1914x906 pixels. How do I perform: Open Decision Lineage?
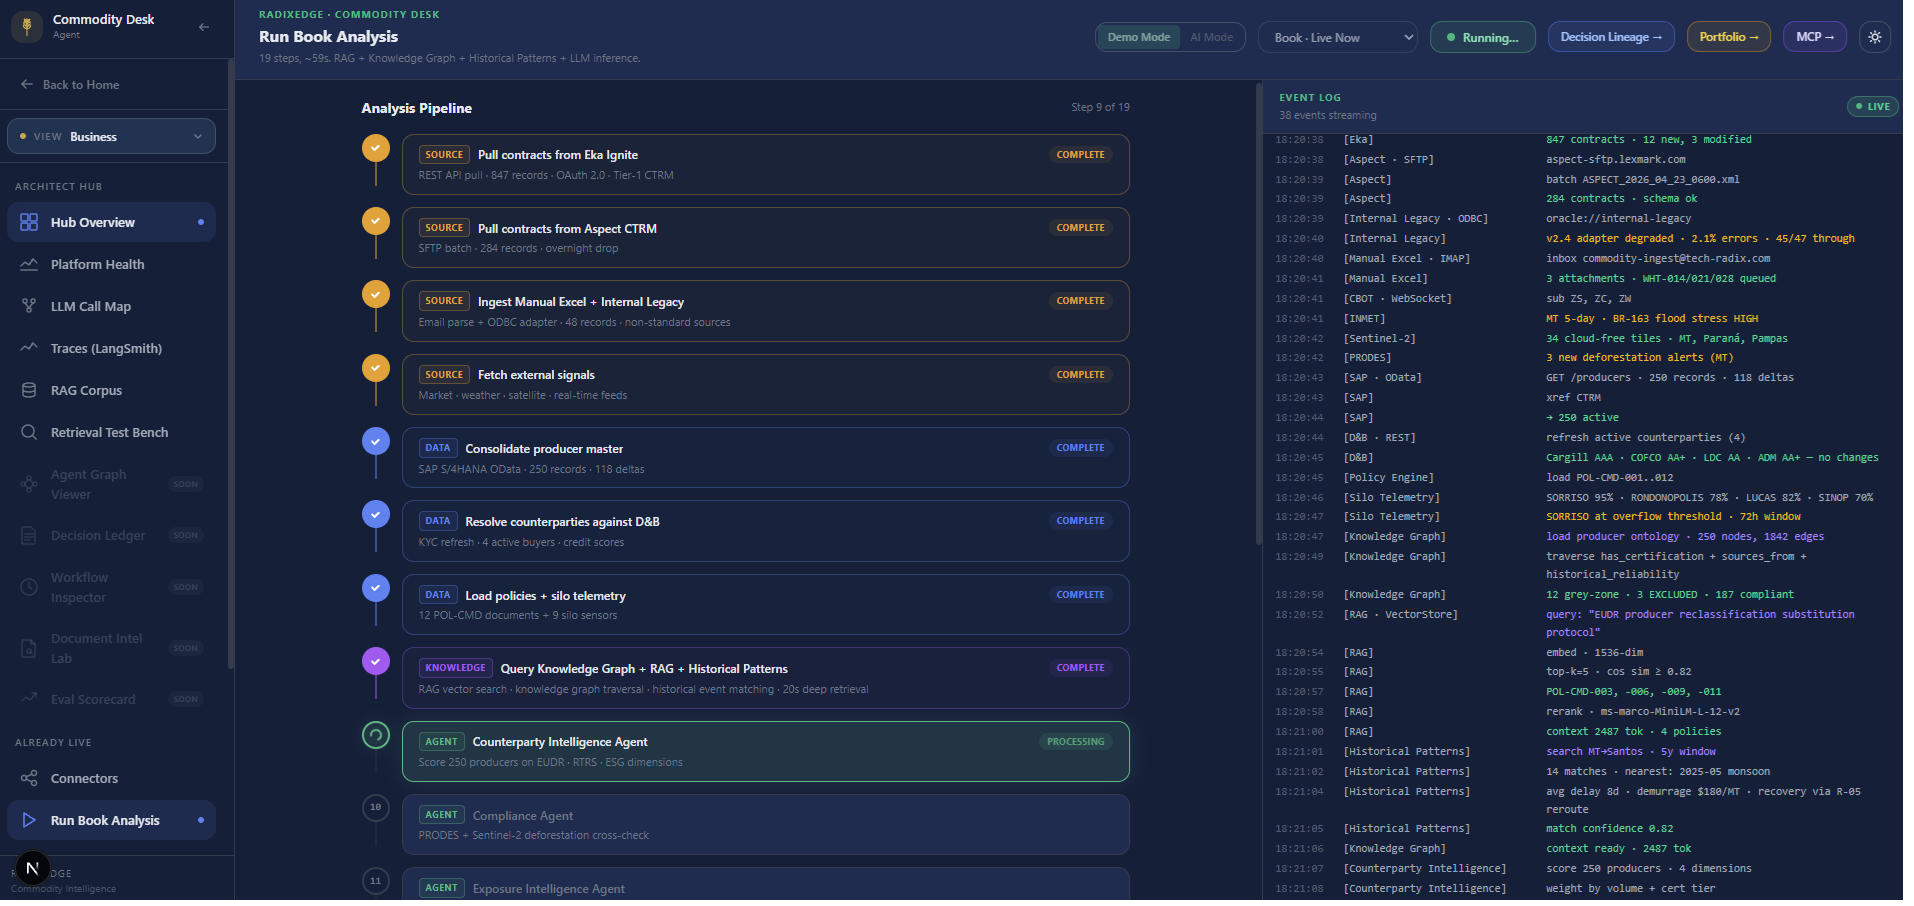pyautogui.click(x=1611, y=37)
